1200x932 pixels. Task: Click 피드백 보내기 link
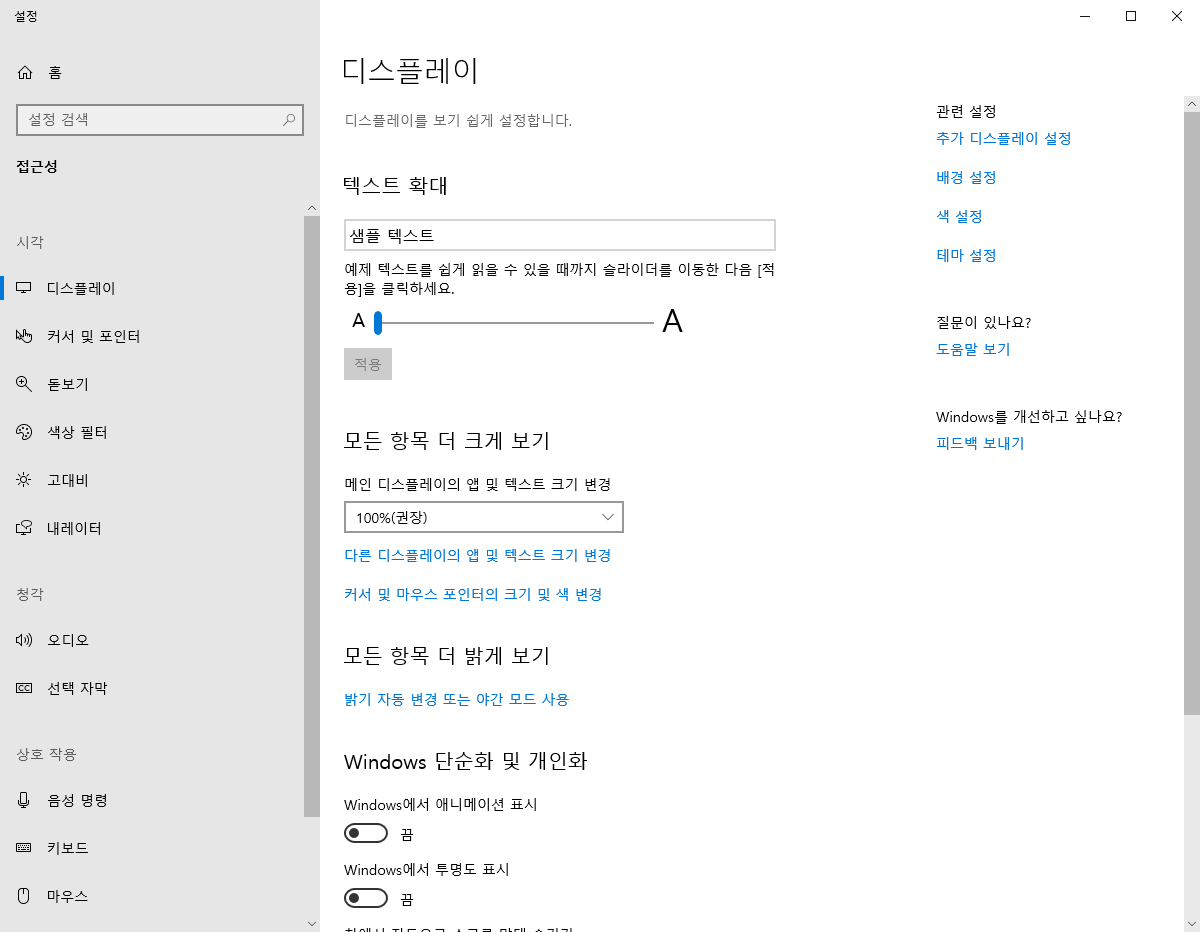click(x=979, y=442)
